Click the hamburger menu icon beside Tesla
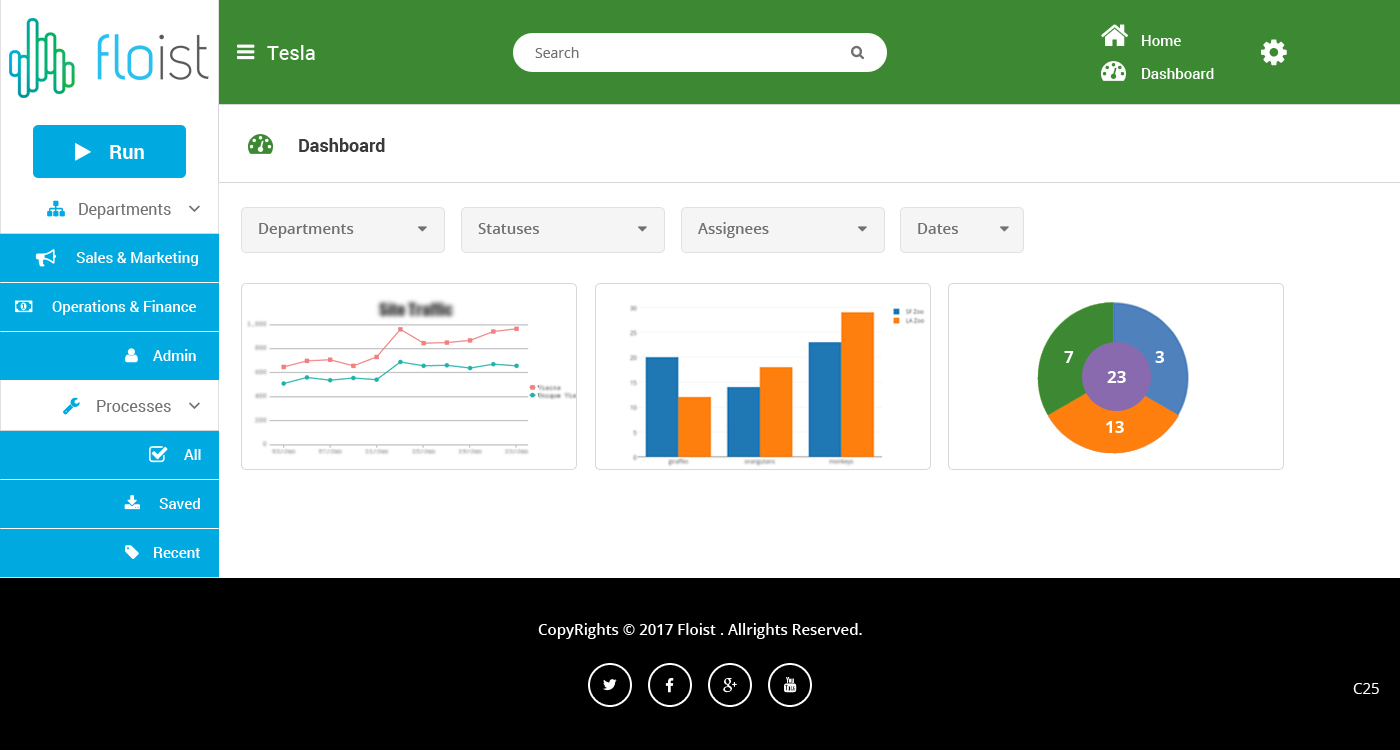Image resolution: width=1400 pixels, height=750 pixels. (x=245, y=52)
